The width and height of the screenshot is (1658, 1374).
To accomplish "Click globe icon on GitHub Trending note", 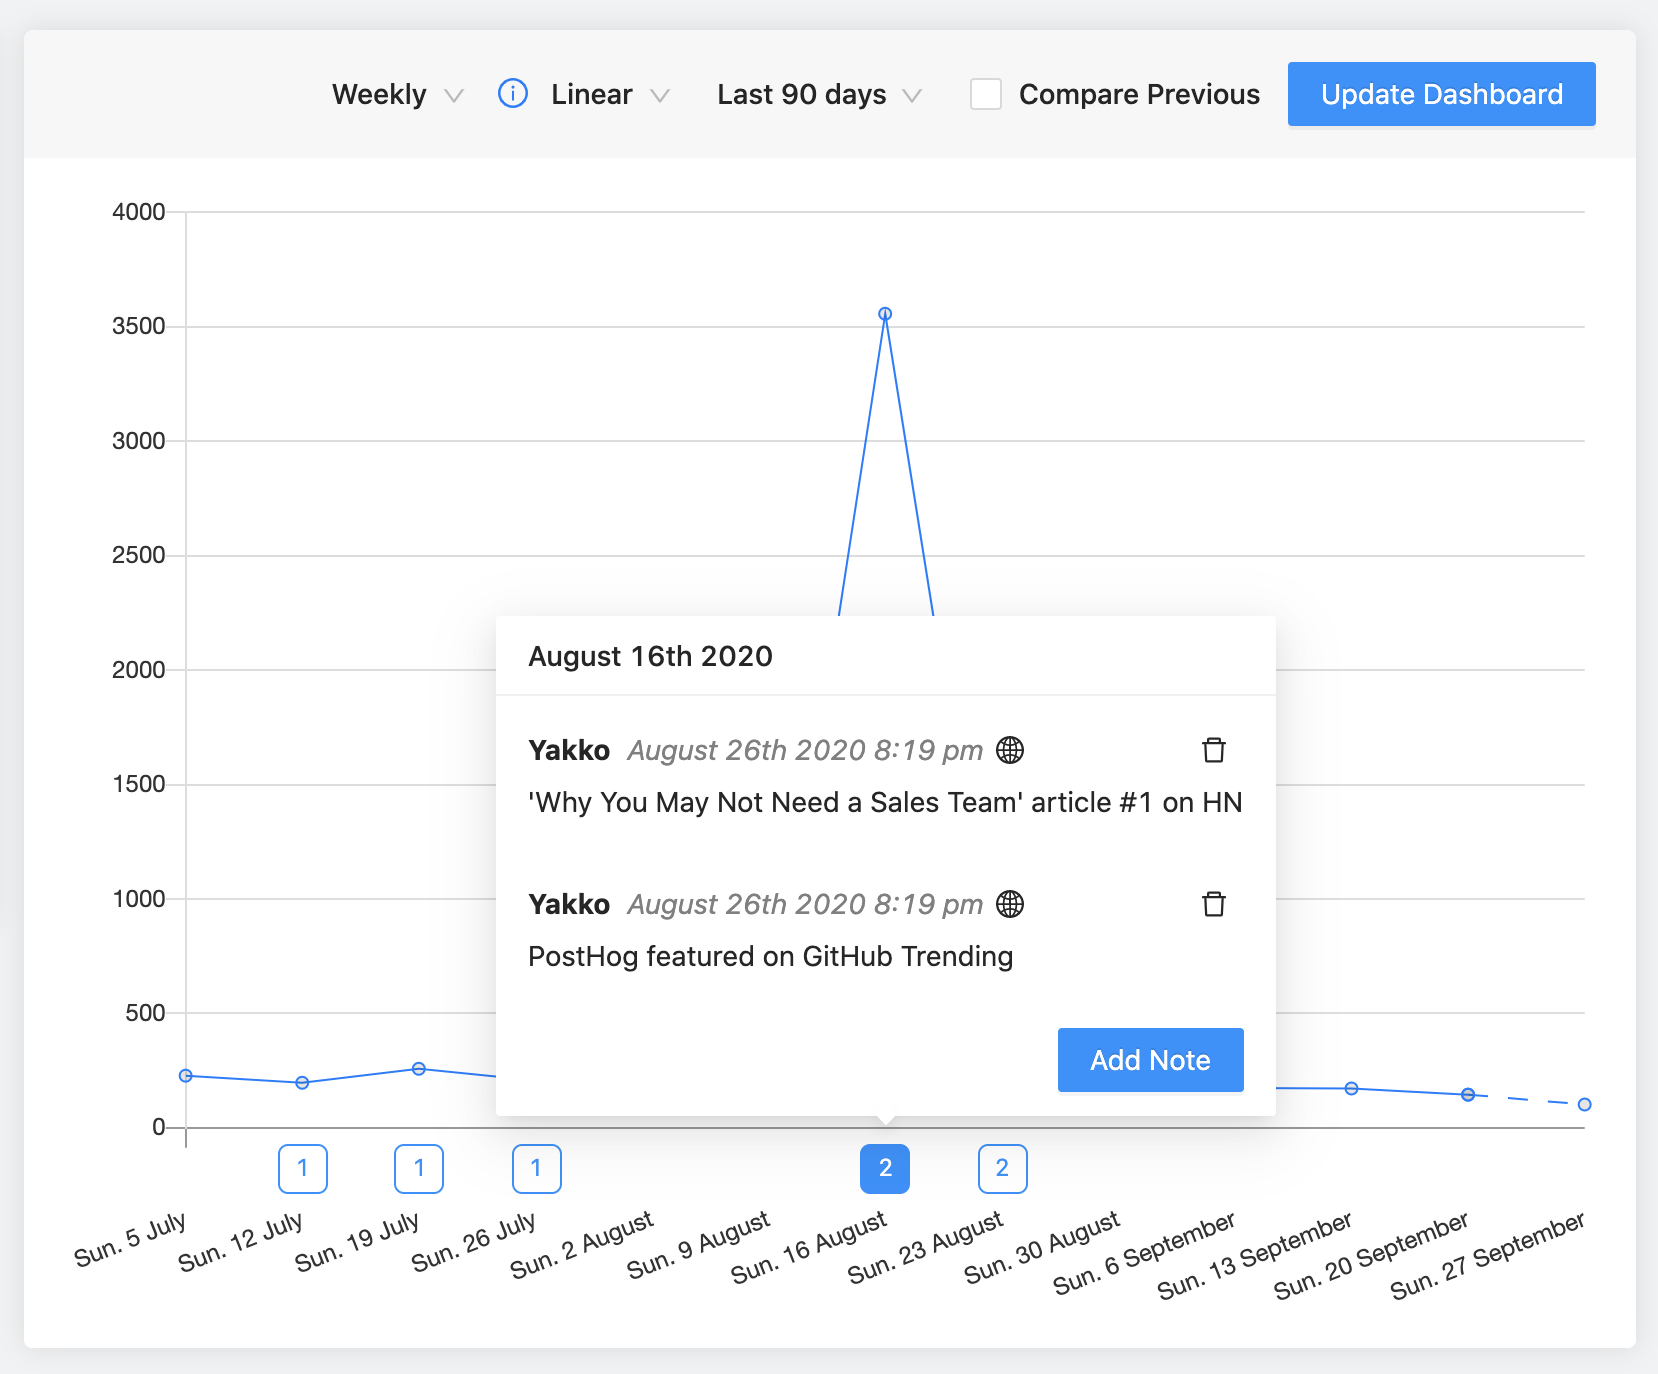I will click(1010, 904).
